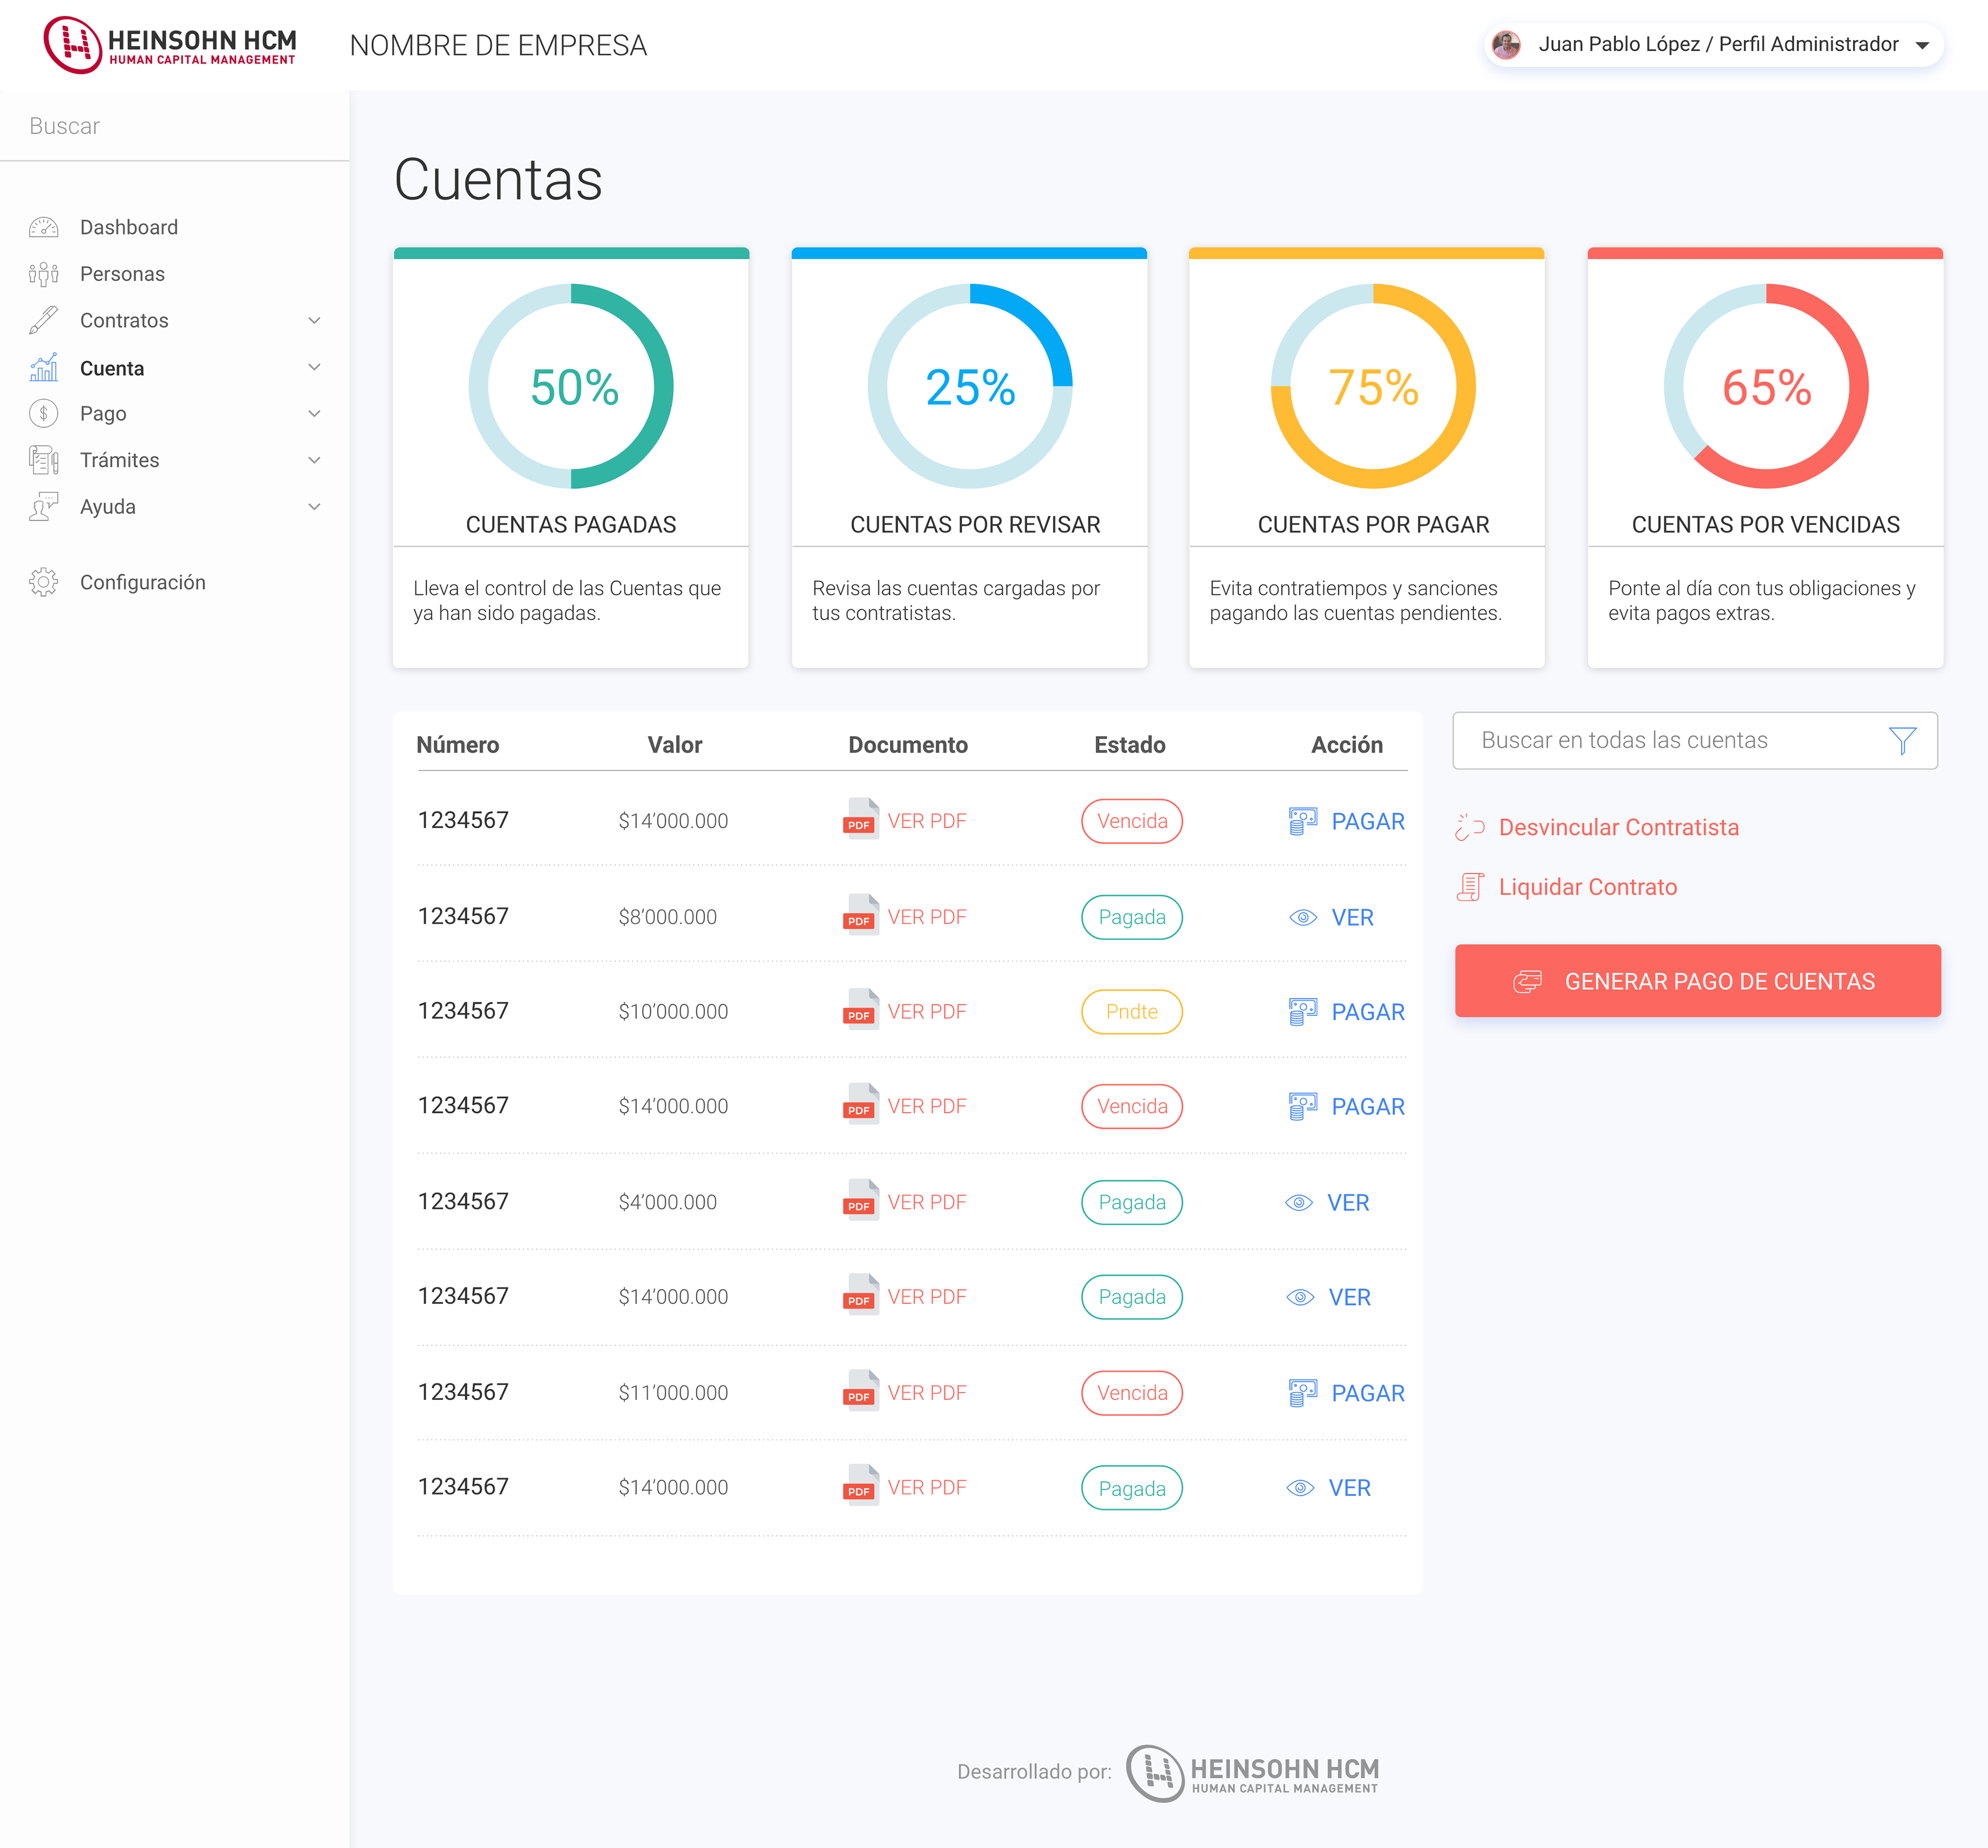
Task: Click Generar Pago de Cuentas button
Action: (1697, 981)
